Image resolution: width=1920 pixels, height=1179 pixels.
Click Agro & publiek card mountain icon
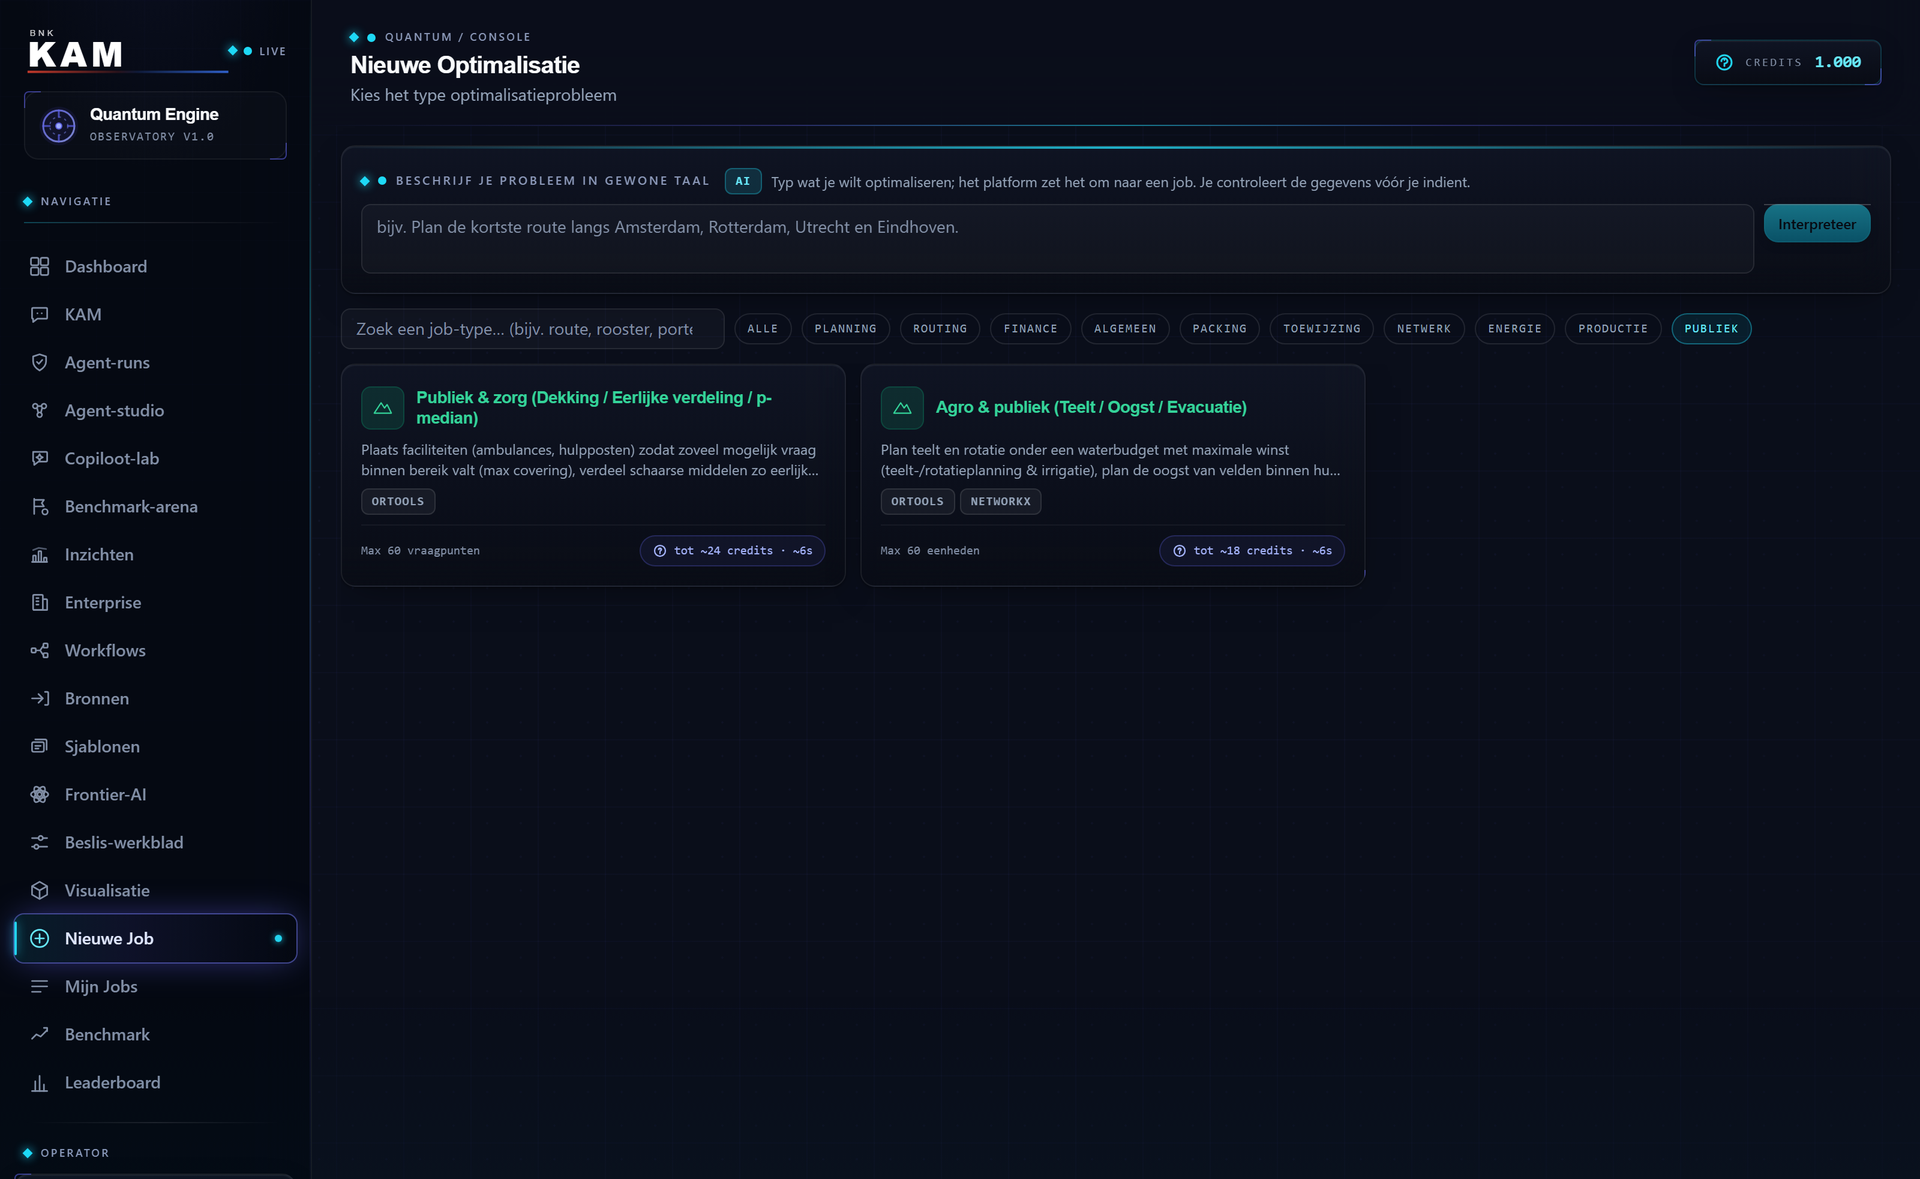coord(902,407)
